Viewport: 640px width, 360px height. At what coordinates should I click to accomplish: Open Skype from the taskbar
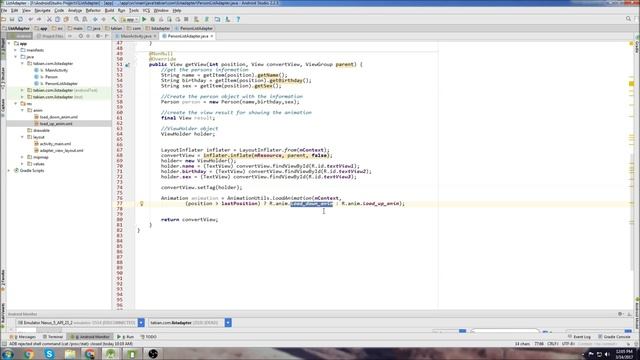(49, 354)
